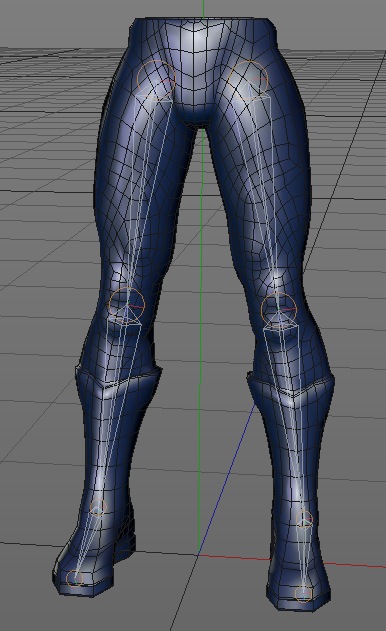
Task: Select the toe-tip joint of the screen-right boot
Action: click(x=303, y=594)
